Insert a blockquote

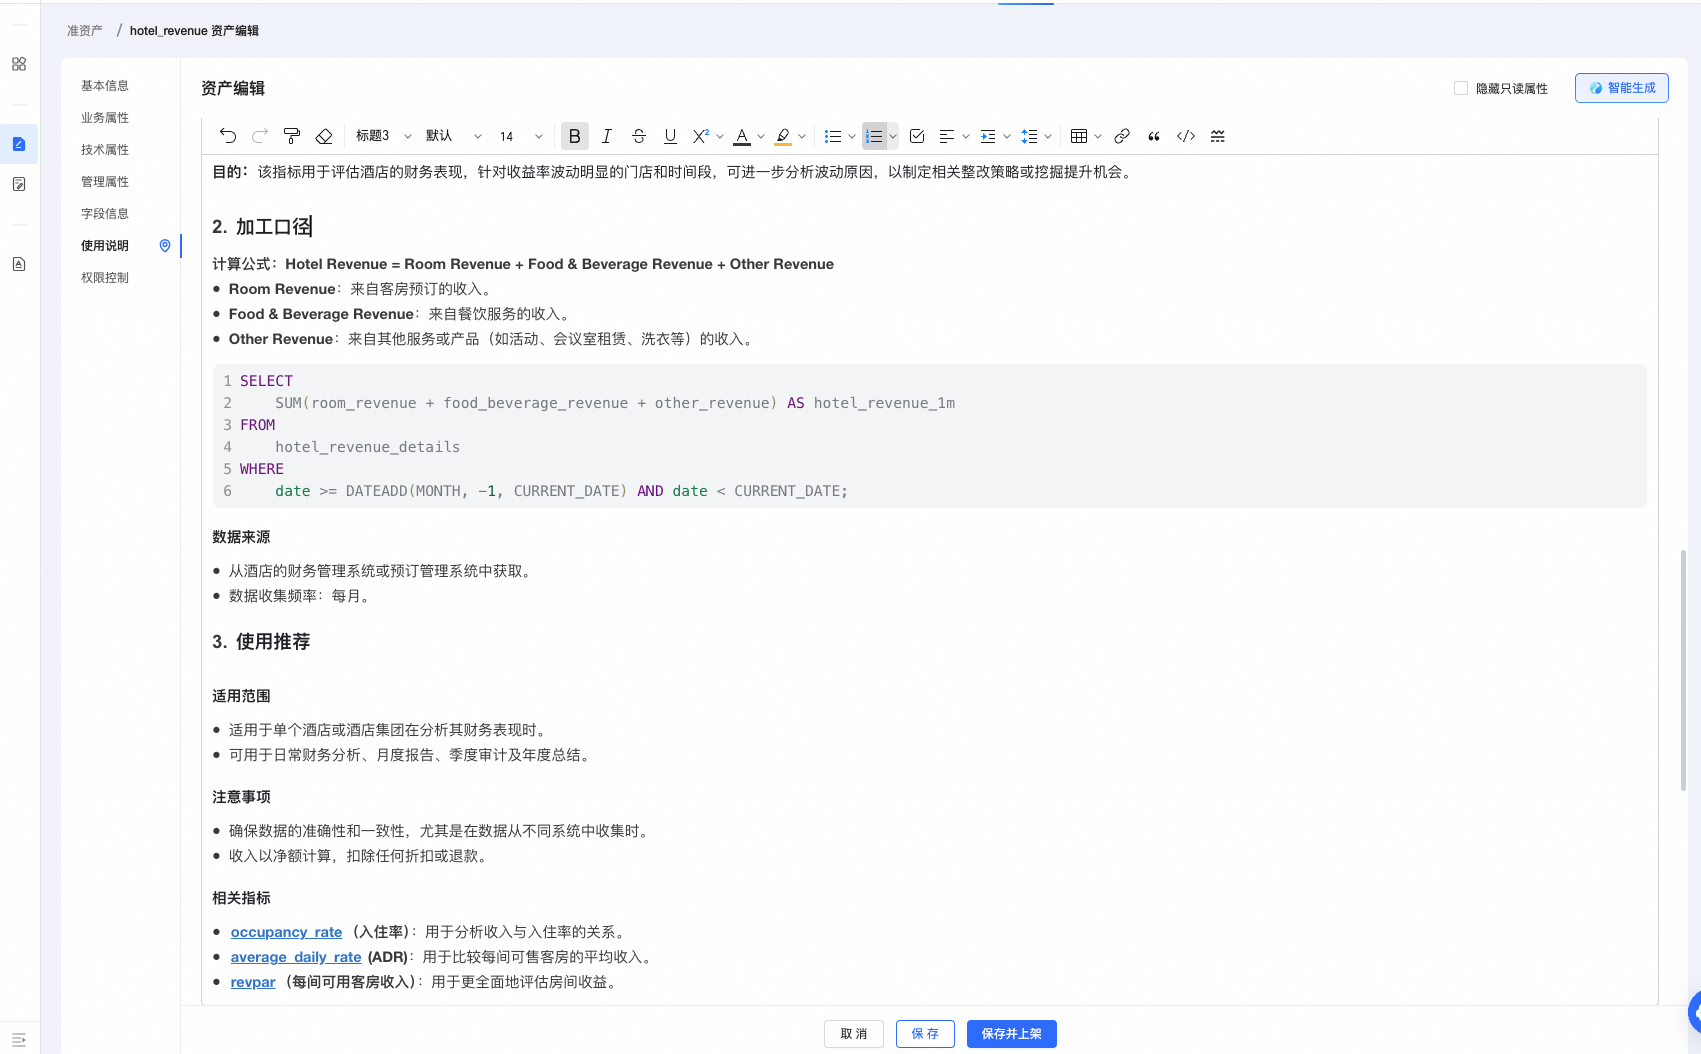coord(1152,136)
